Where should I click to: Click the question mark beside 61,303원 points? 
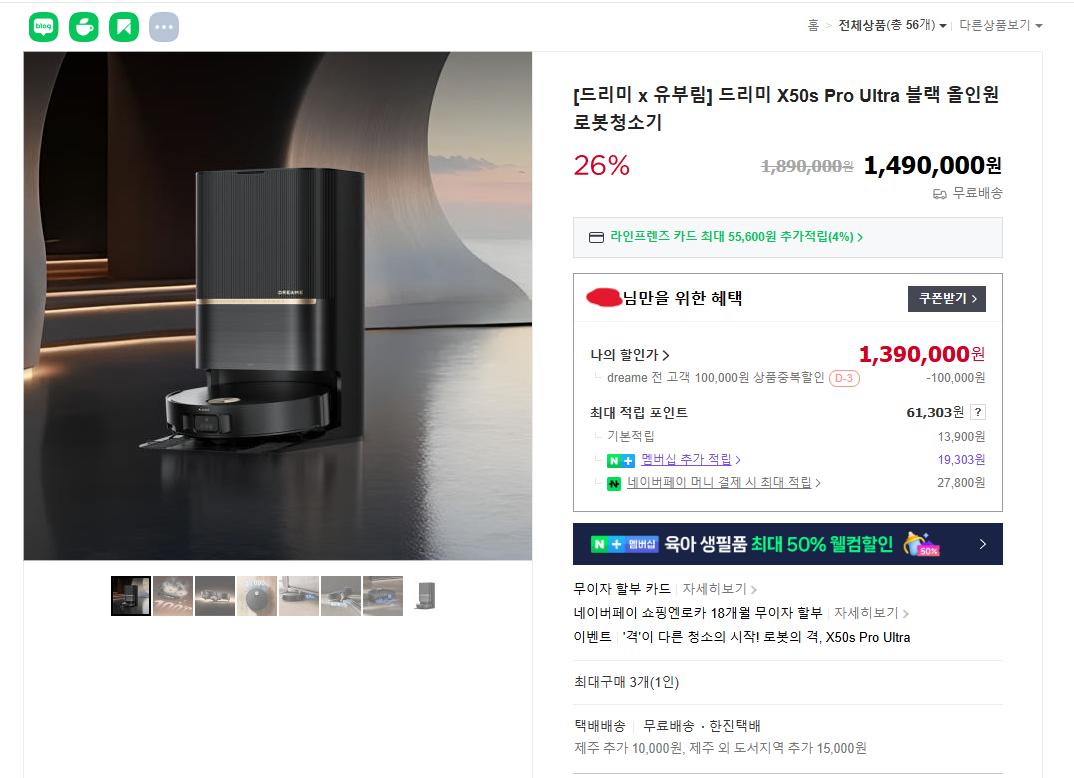point(978,412)
